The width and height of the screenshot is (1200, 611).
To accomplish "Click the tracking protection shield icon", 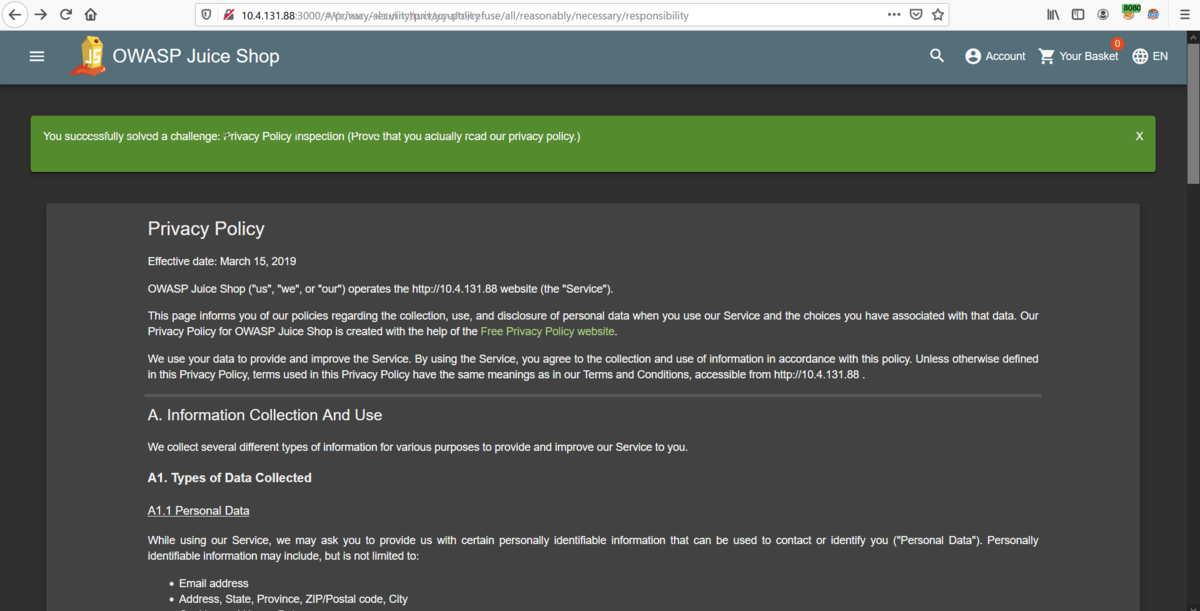I will pos(207,15).
